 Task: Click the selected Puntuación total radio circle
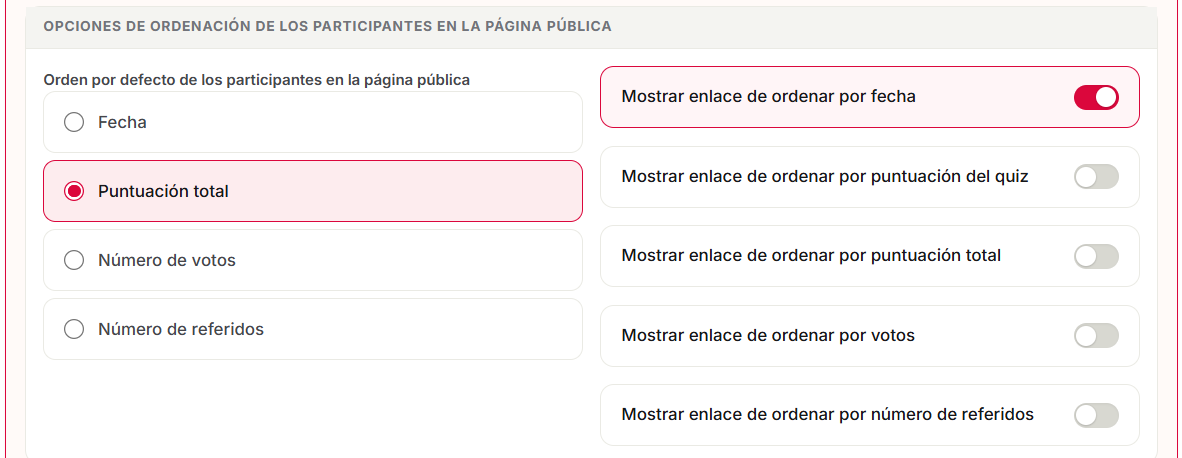click(x=74, y=191)
